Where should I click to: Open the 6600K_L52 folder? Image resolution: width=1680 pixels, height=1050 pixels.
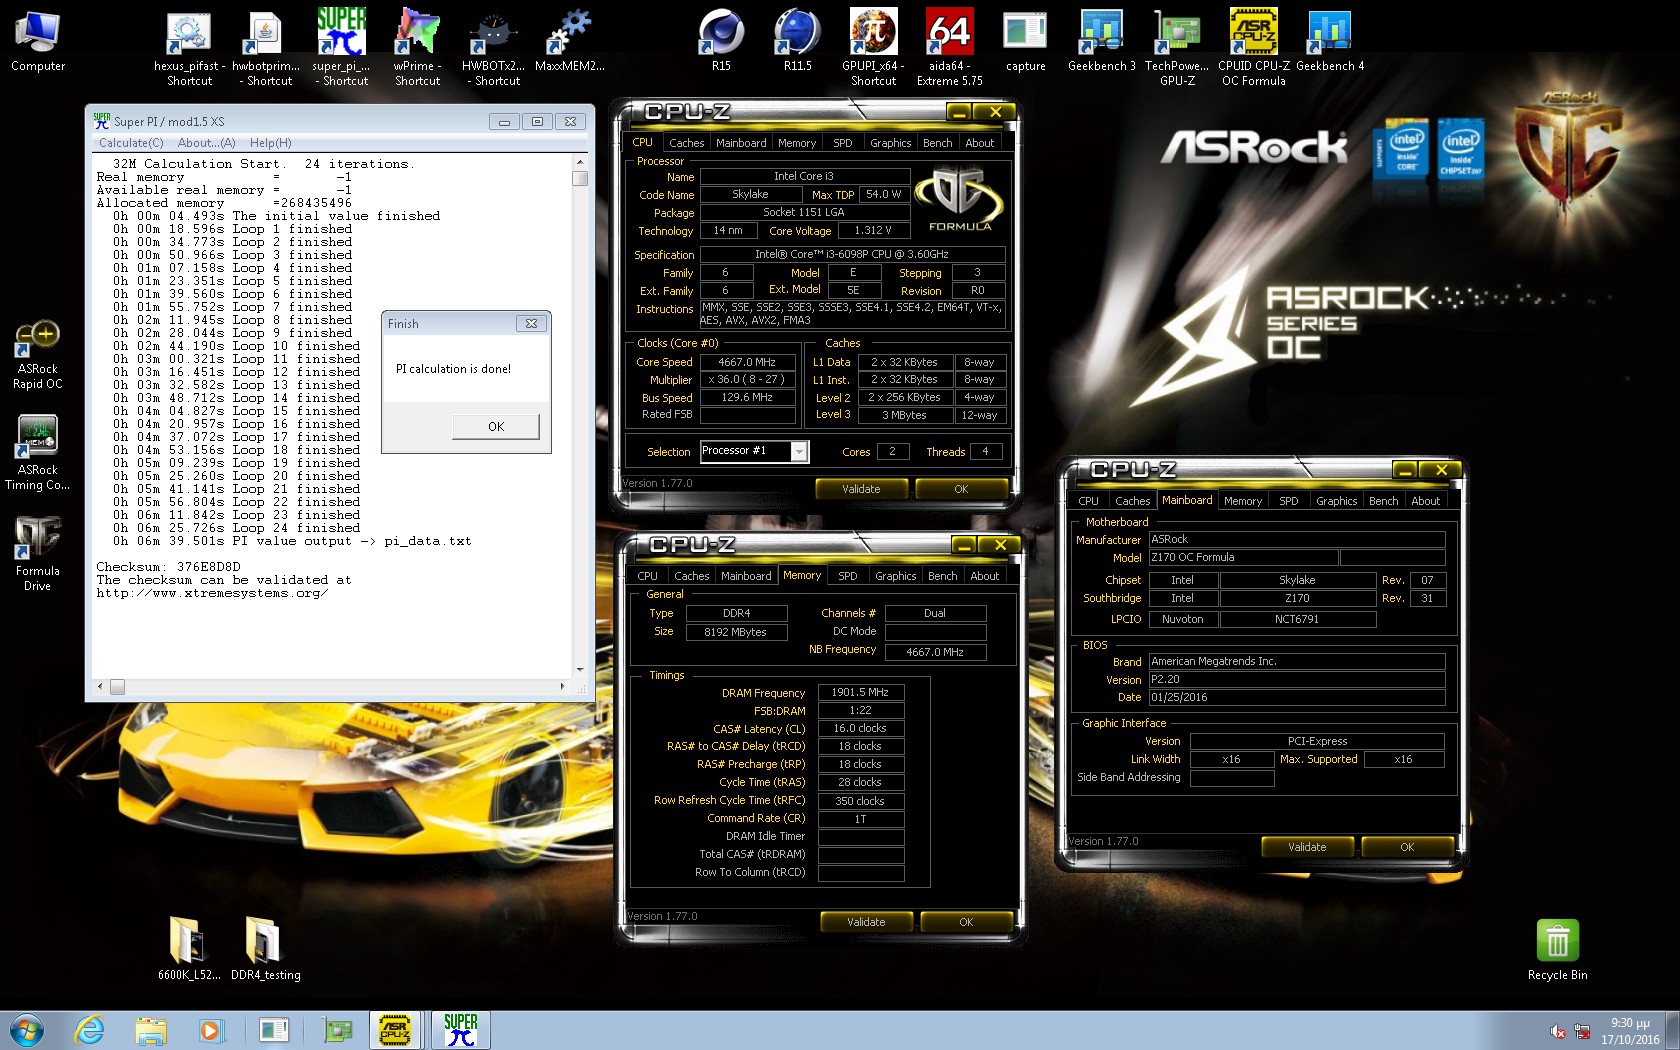click(x=189, y=948)
